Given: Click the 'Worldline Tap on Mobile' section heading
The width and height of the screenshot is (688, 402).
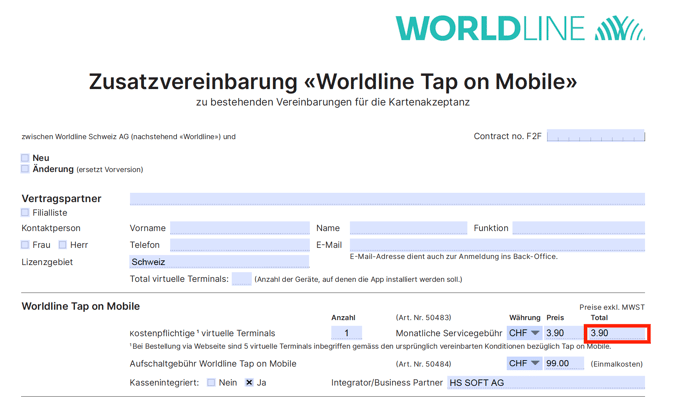Looking at the screenshot, I should (x=81, y=306).
